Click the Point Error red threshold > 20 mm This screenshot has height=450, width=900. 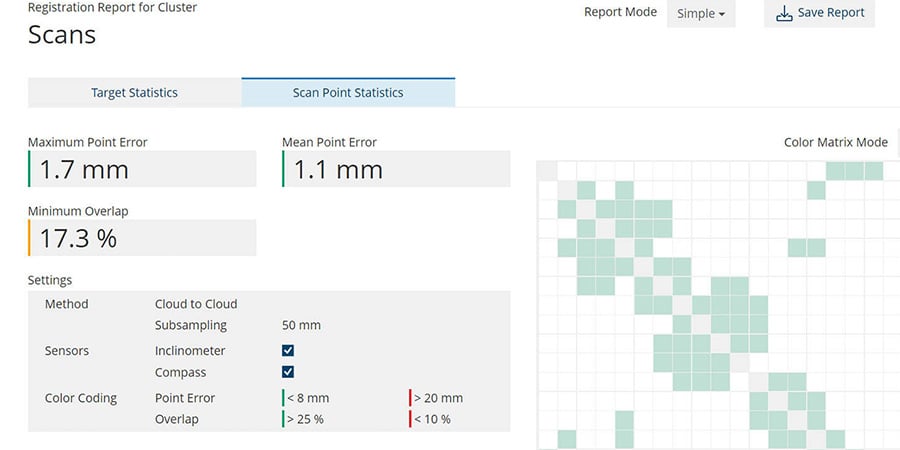(x=437, y=398)
